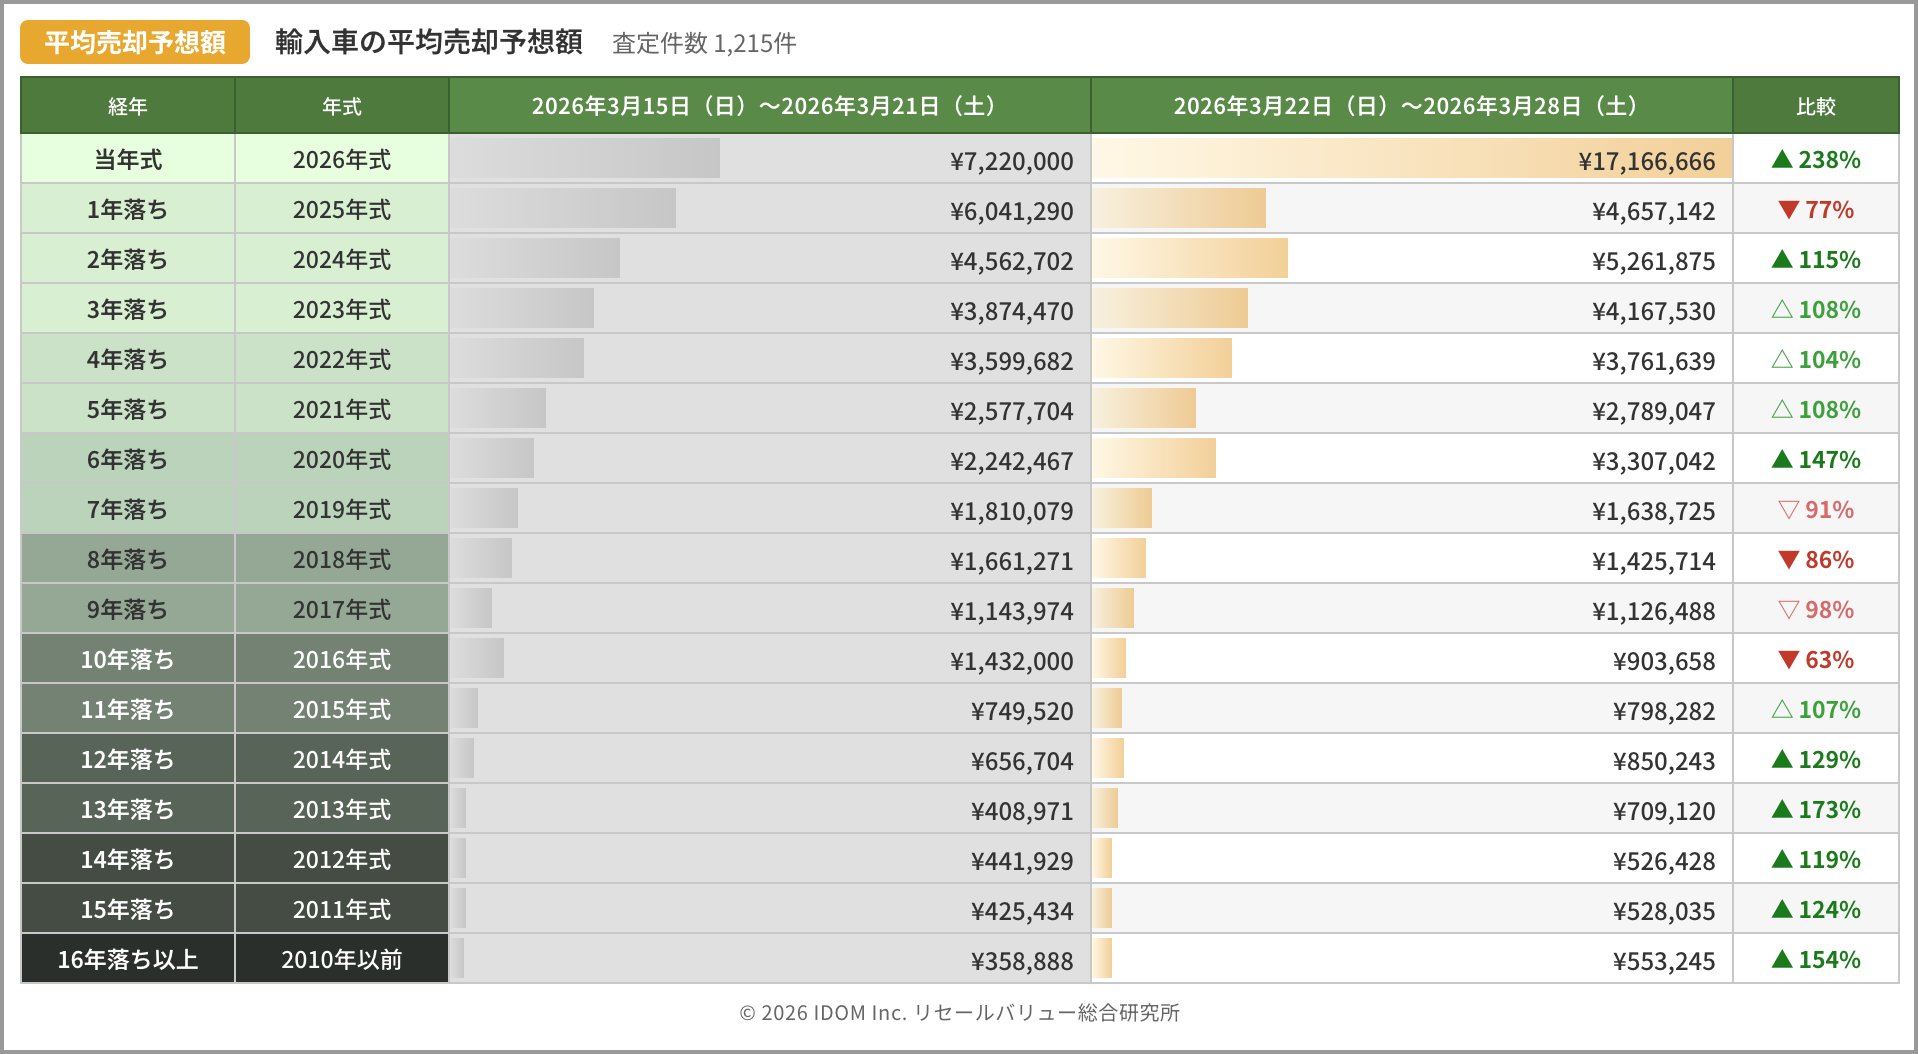Click the orange 平均売却予想額 badge

coord(135,42)
